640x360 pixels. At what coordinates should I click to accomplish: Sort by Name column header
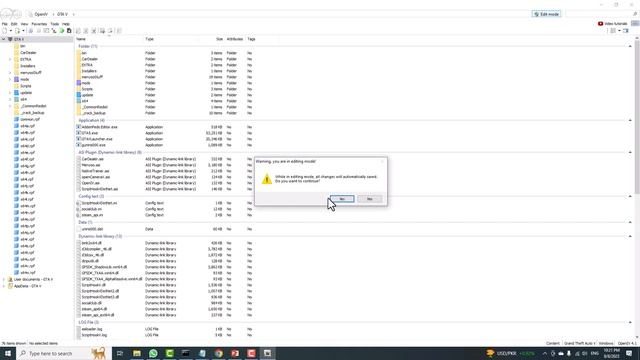pyautogui.click(x=81, y=39)
